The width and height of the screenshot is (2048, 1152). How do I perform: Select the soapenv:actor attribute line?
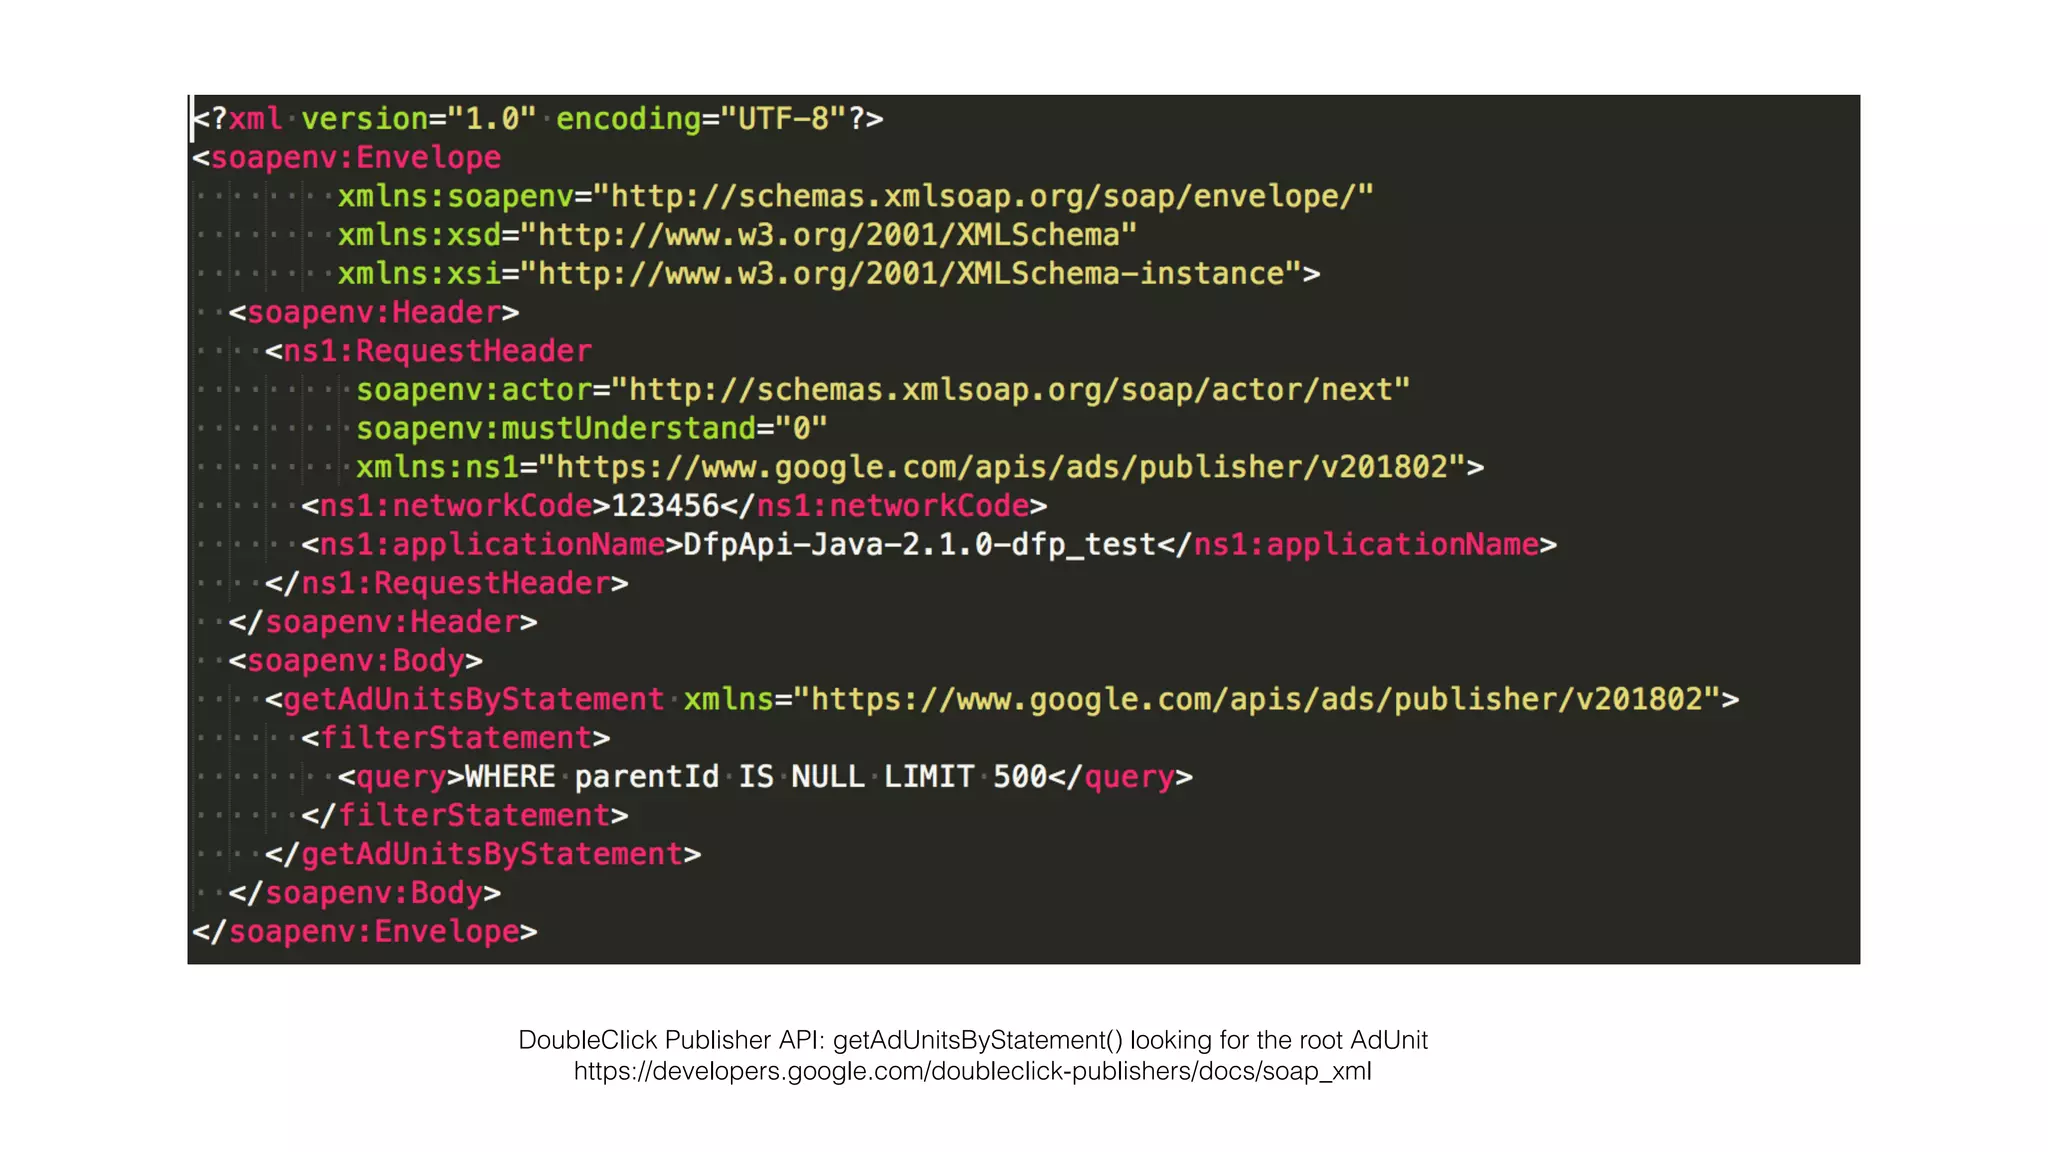click(883, 390)
